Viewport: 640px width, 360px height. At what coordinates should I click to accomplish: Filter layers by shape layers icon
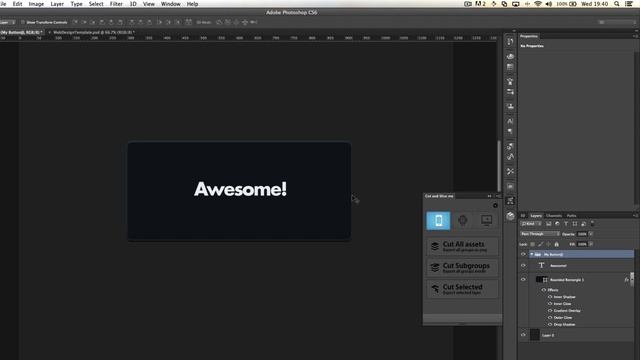[575, 224]
